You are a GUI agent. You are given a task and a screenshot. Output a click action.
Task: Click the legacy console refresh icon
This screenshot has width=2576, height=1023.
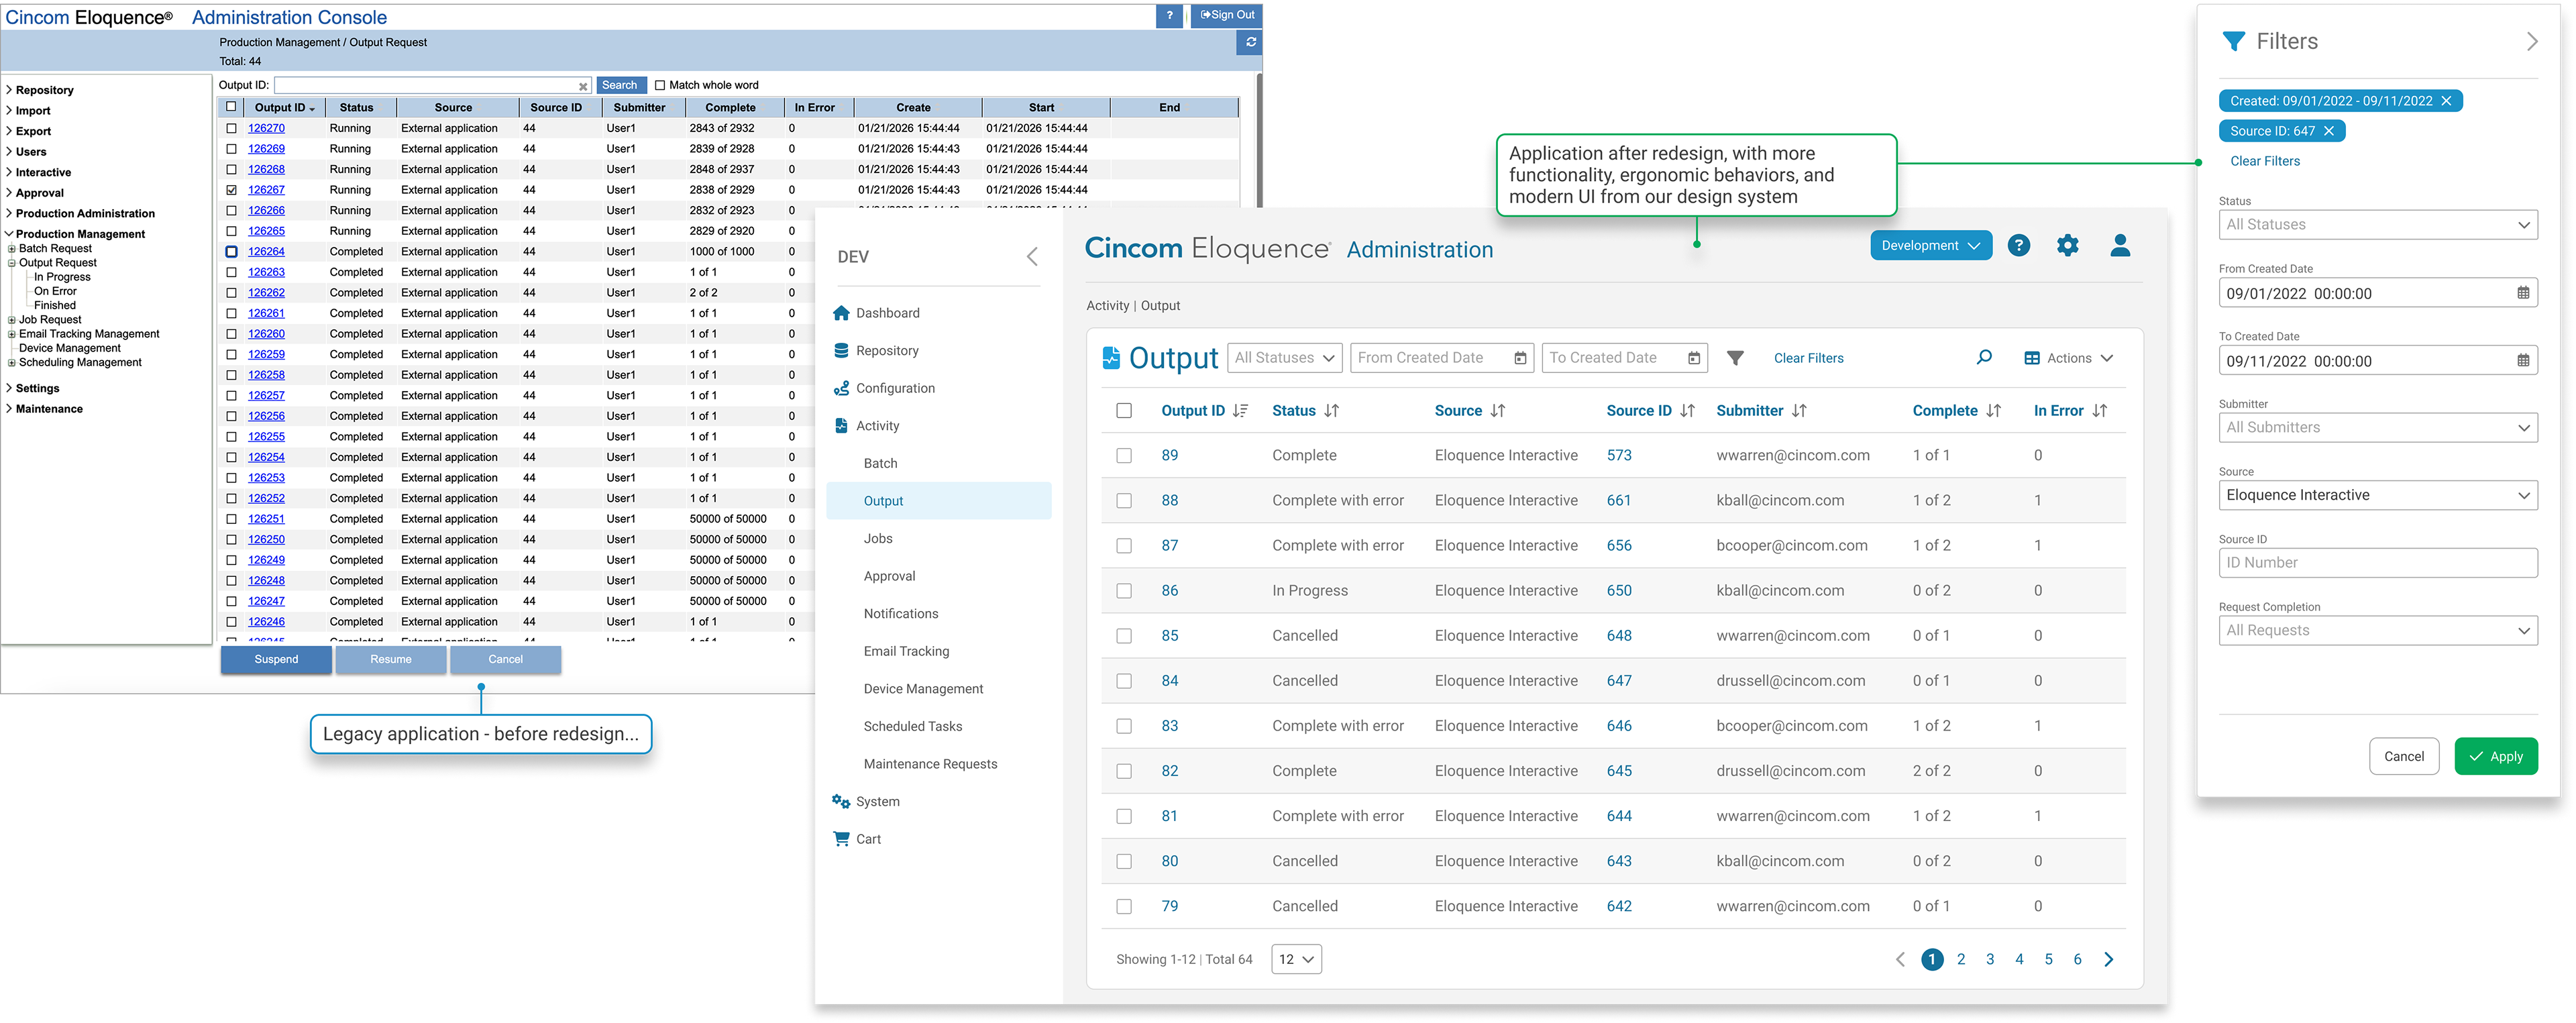pos(1250,42)
